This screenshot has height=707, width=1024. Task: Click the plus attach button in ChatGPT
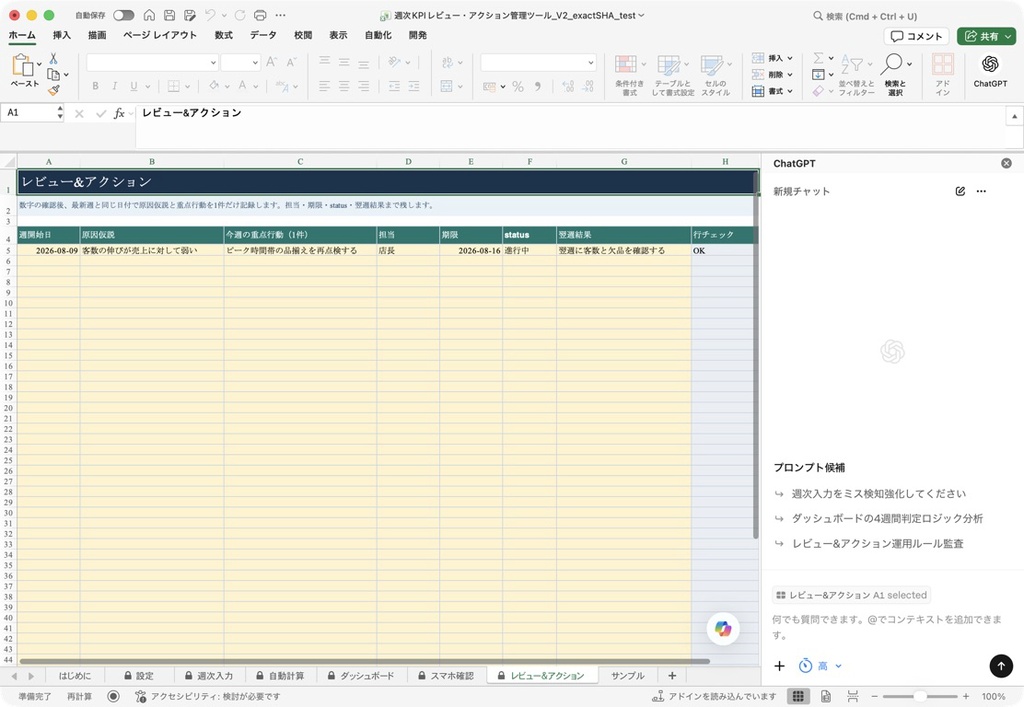coord(779,666)
